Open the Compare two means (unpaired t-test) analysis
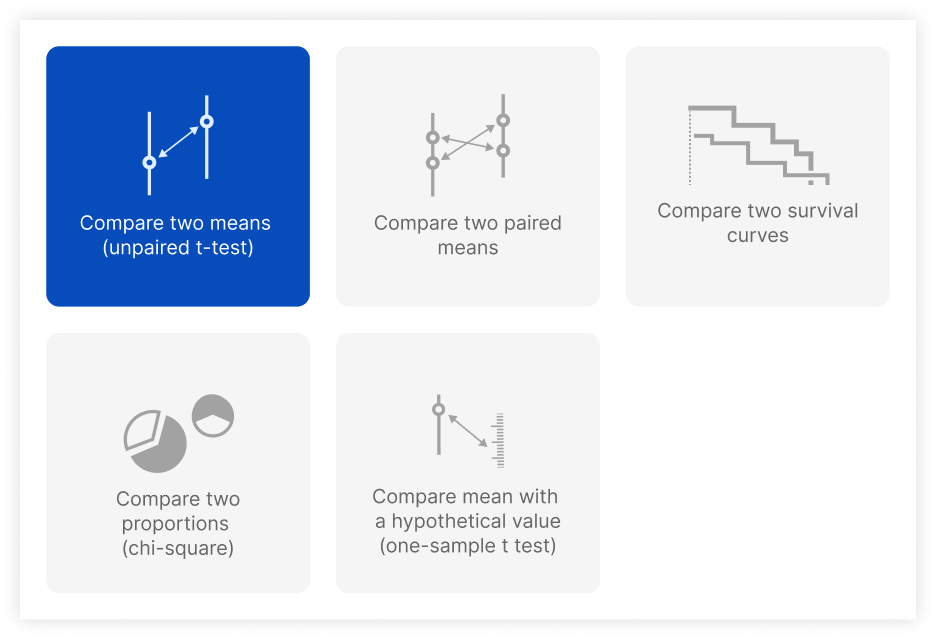This screenshot has width=936, height=640. 177,176
